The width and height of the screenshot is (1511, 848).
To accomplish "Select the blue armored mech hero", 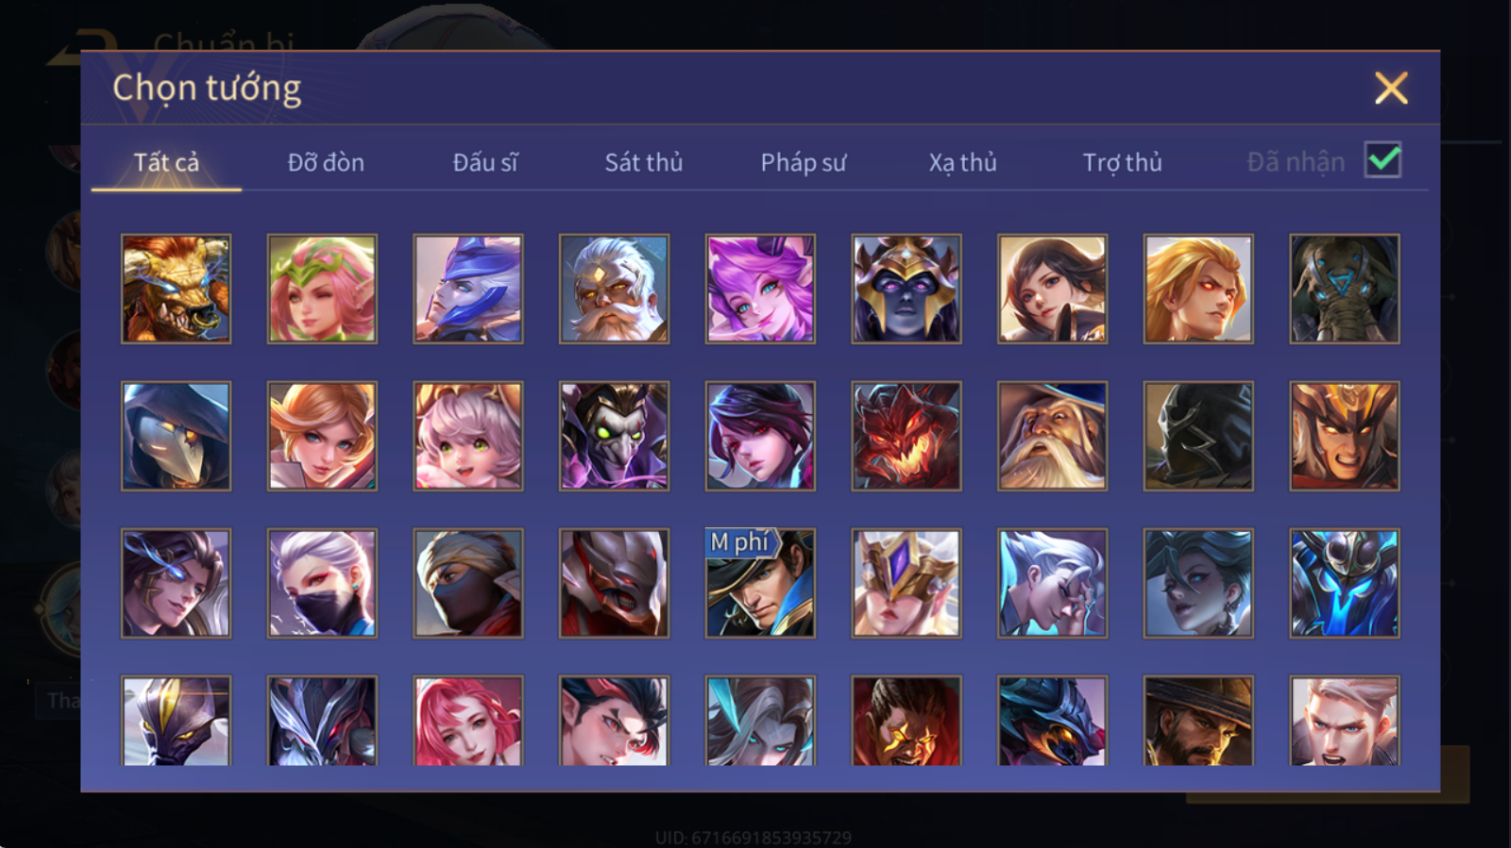I will coord(1344,583).
